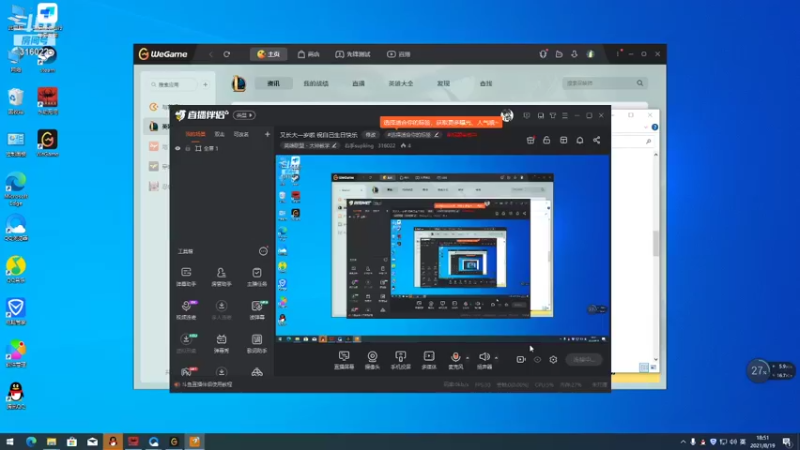Image resolution: width=800 pixels, height=450 pixels.
Task: Edit the 英雄联盟 category label
Action: point(310,146)
